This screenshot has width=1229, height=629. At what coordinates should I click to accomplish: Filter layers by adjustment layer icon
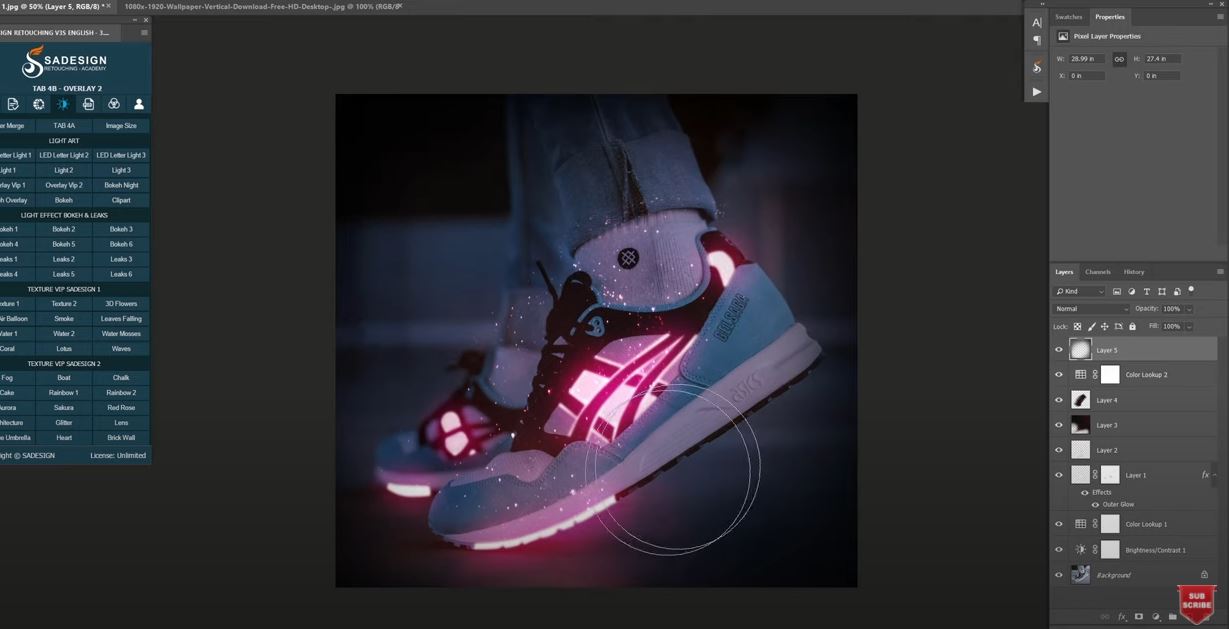pyautogui.click(x=1132, y=291)
